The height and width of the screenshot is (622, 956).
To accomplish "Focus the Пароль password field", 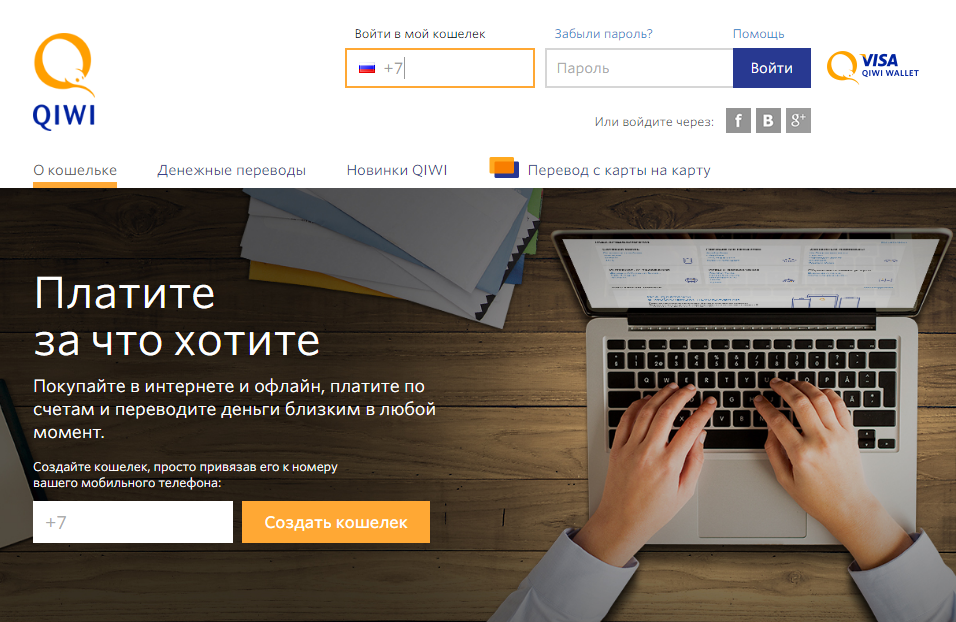I will pyautogui.click(x=639, y=68).
